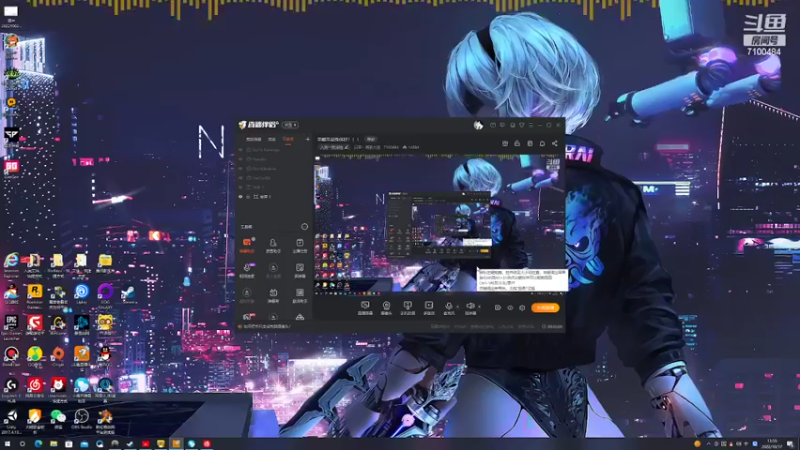The image size is (800, 450).
Task: Open Unity desktop shortcut
Action: click(x=11, y=420)
